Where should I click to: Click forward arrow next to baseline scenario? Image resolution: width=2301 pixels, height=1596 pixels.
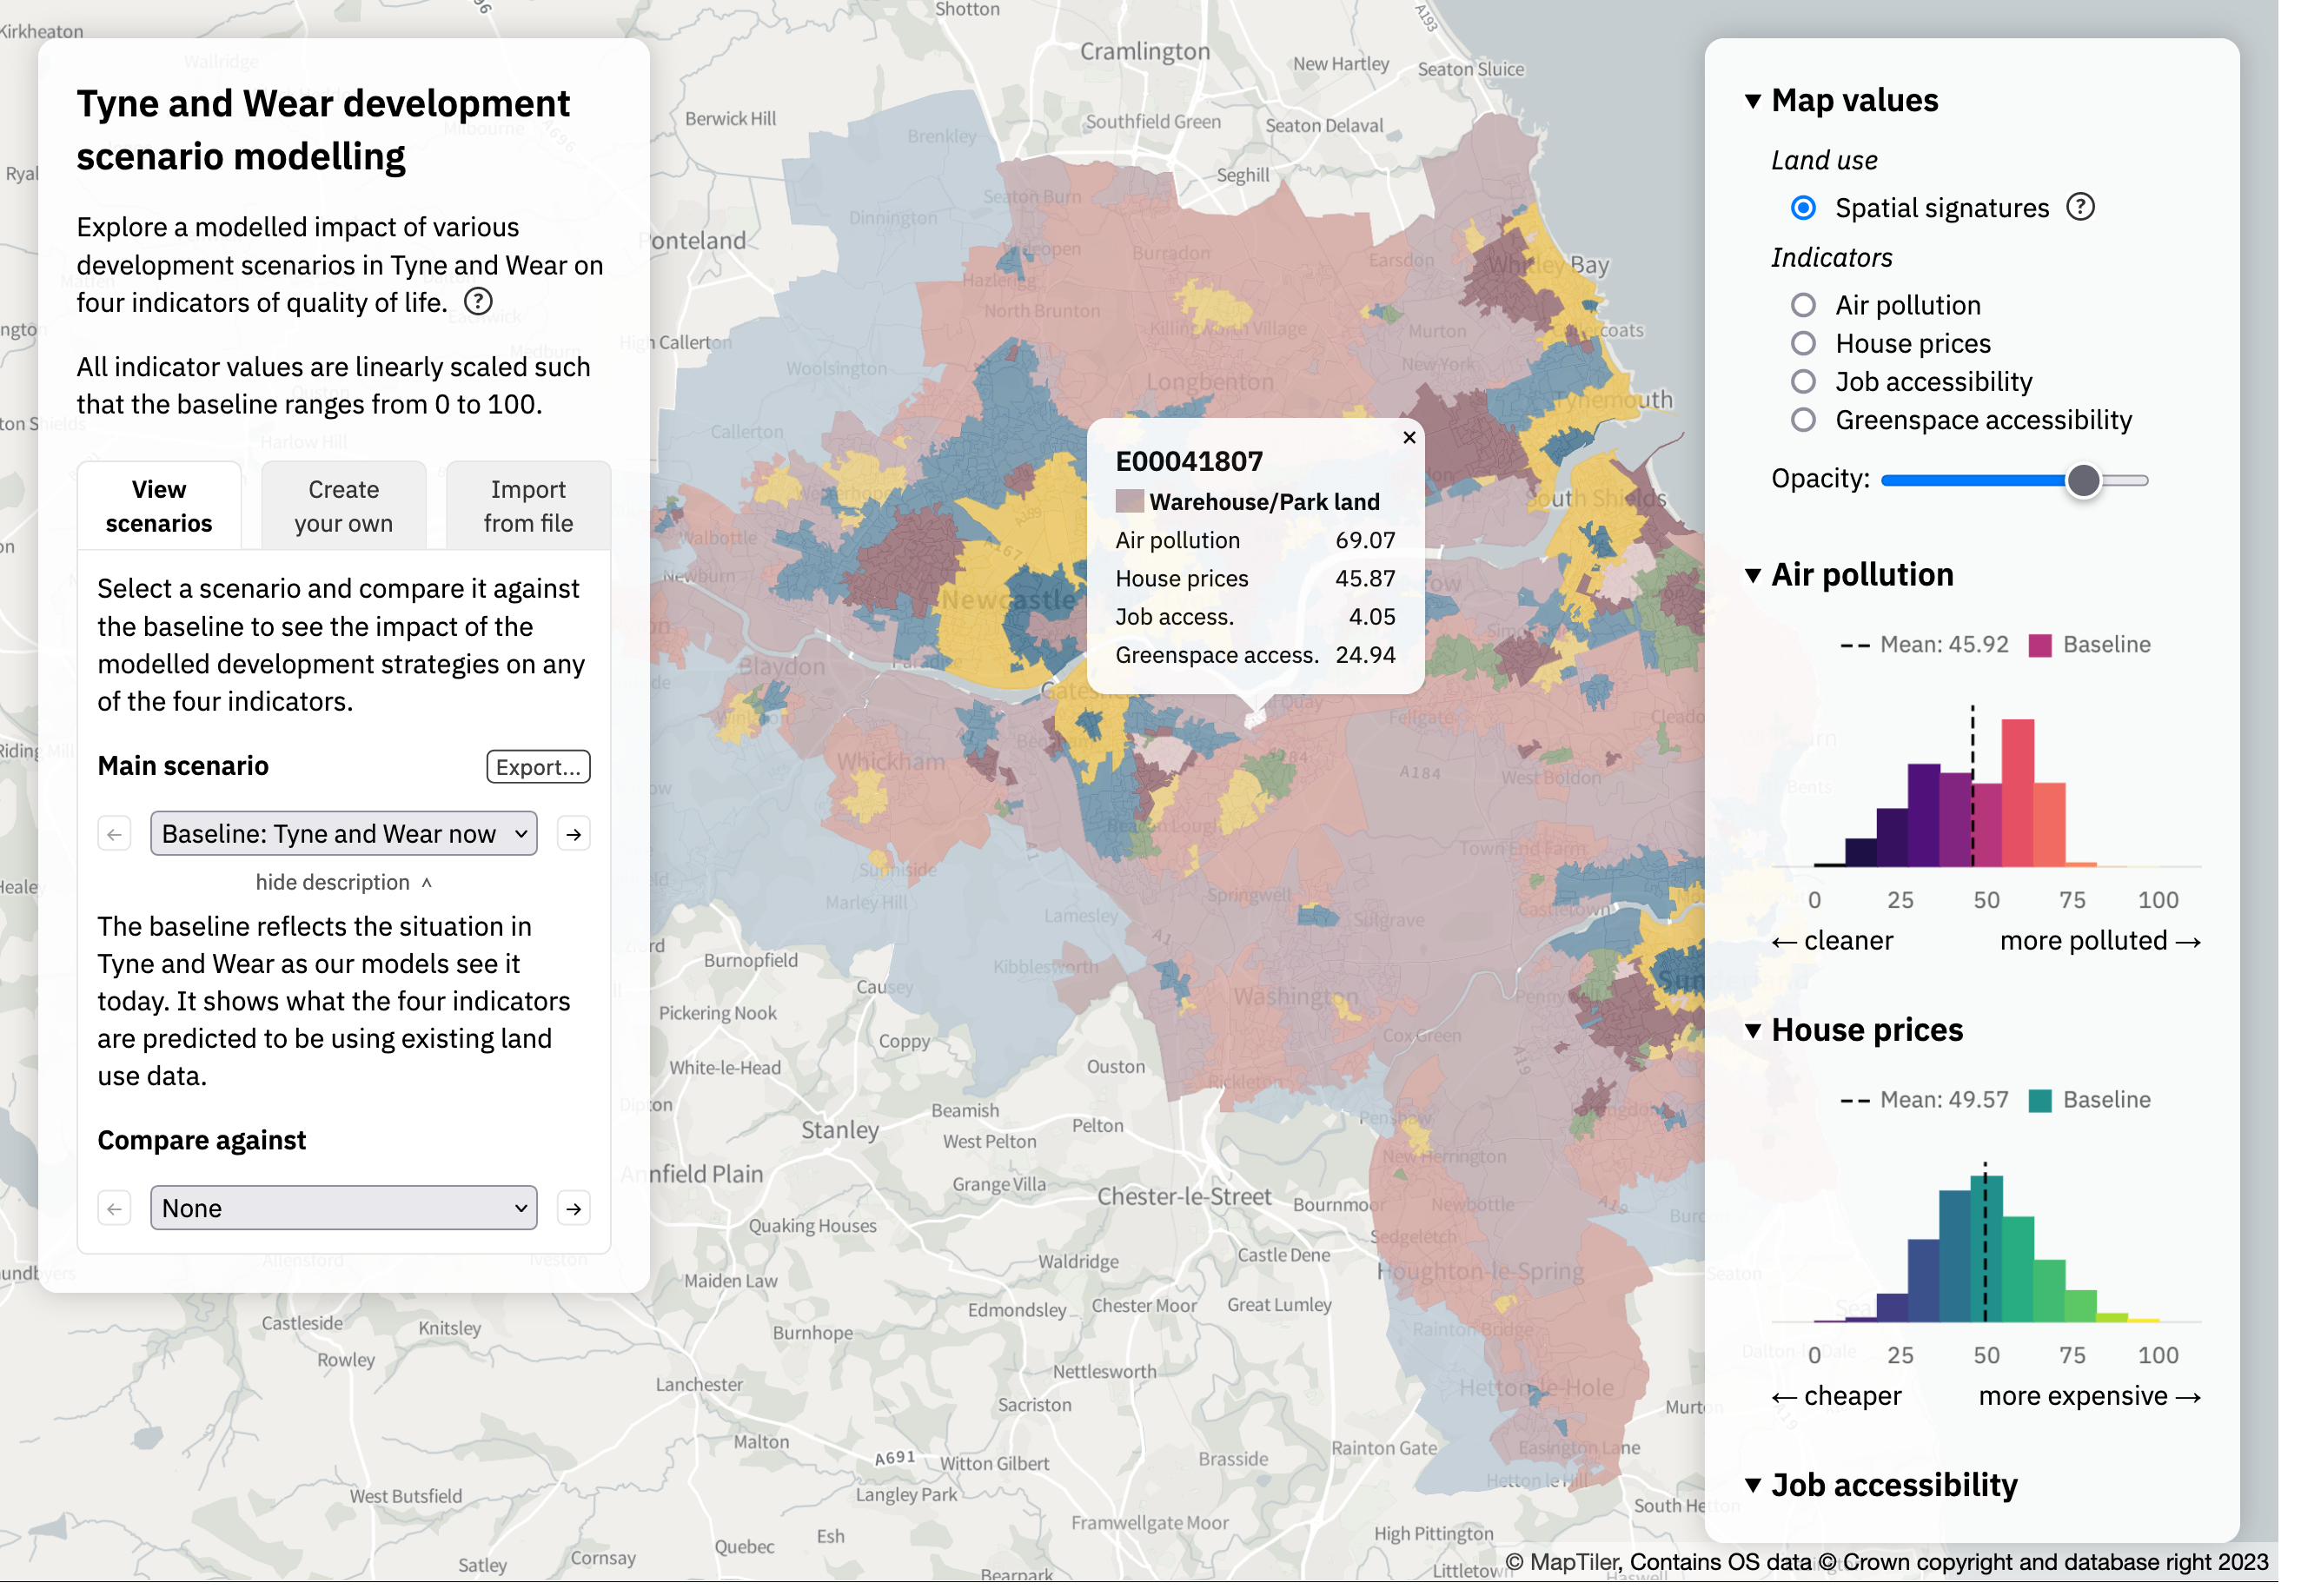[x=575, y=834]
